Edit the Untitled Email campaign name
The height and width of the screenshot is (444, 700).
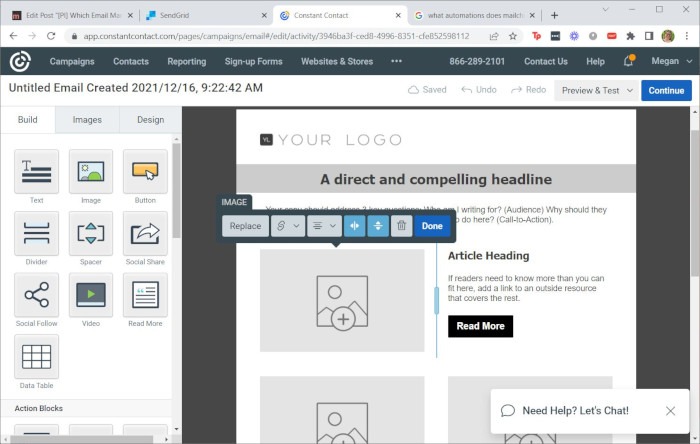pyautogui.click(x=136, y=88)
